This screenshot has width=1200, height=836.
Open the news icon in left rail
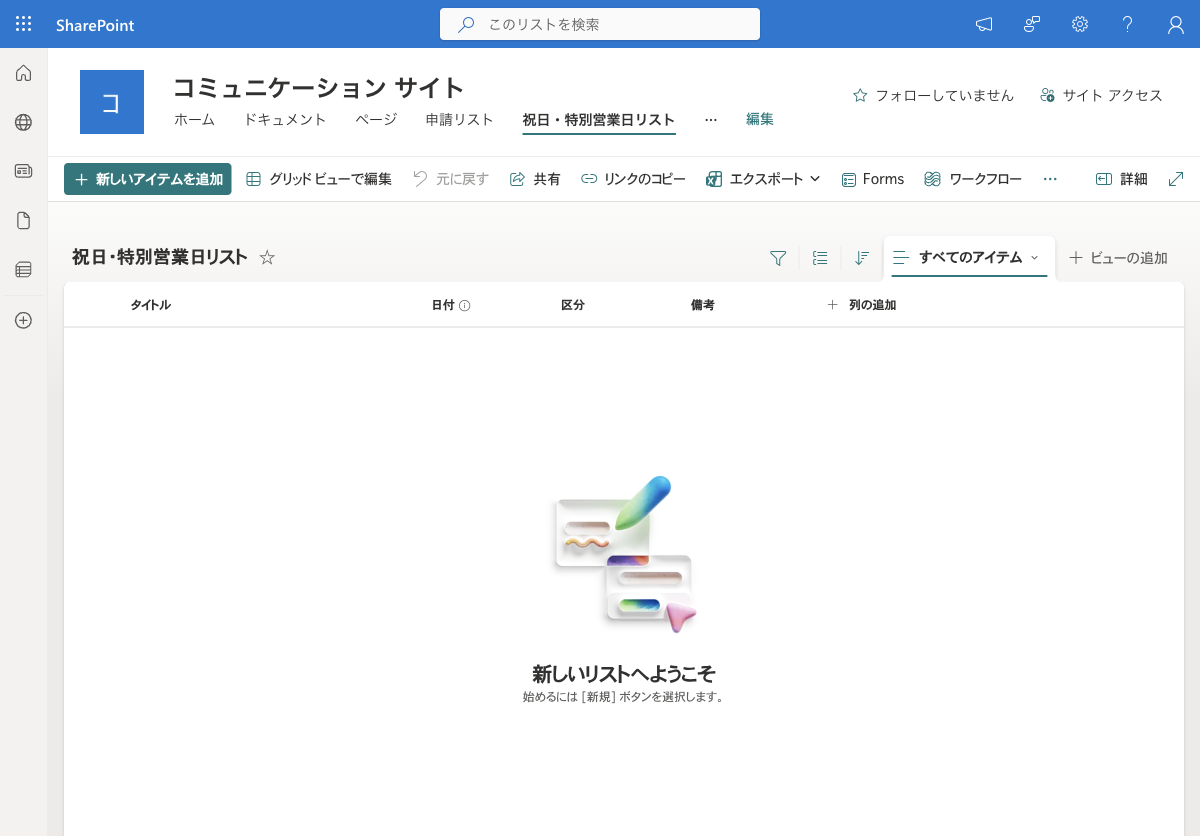pos(24,171)
